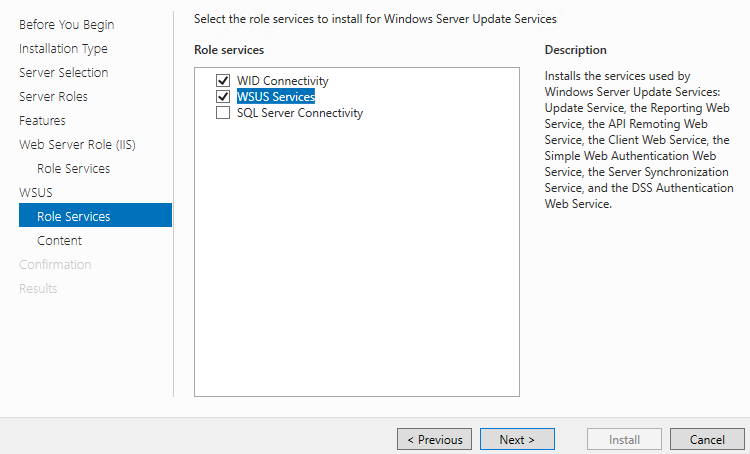The width and height of the screenshot is (750, 454).
Task: Open the Installation Type step
Action: (63, 49)
